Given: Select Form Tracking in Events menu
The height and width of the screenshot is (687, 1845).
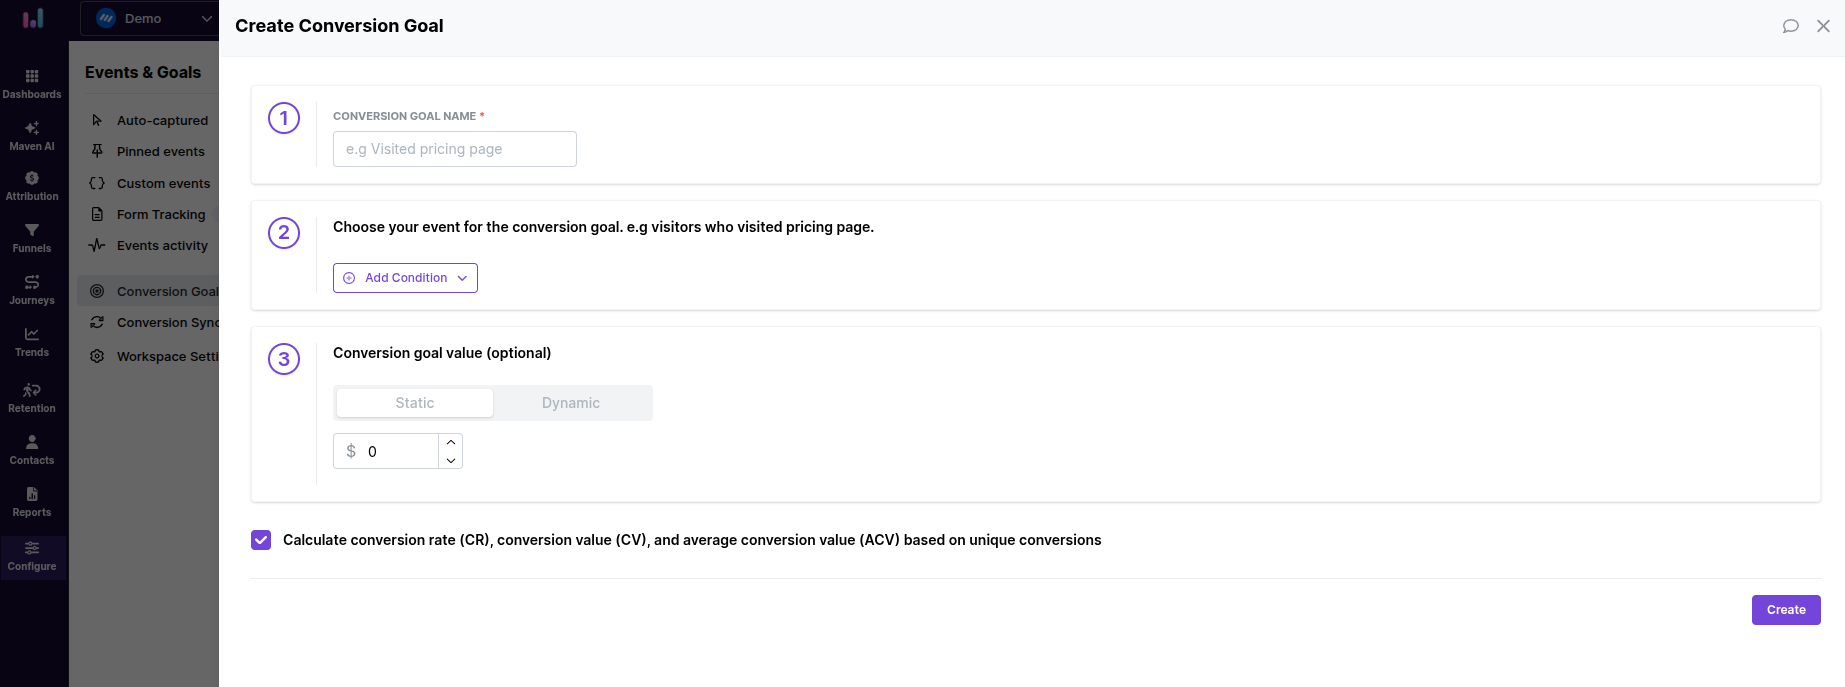Looking at the screenshot, I should pyautogui.click(x=160, y=215).
